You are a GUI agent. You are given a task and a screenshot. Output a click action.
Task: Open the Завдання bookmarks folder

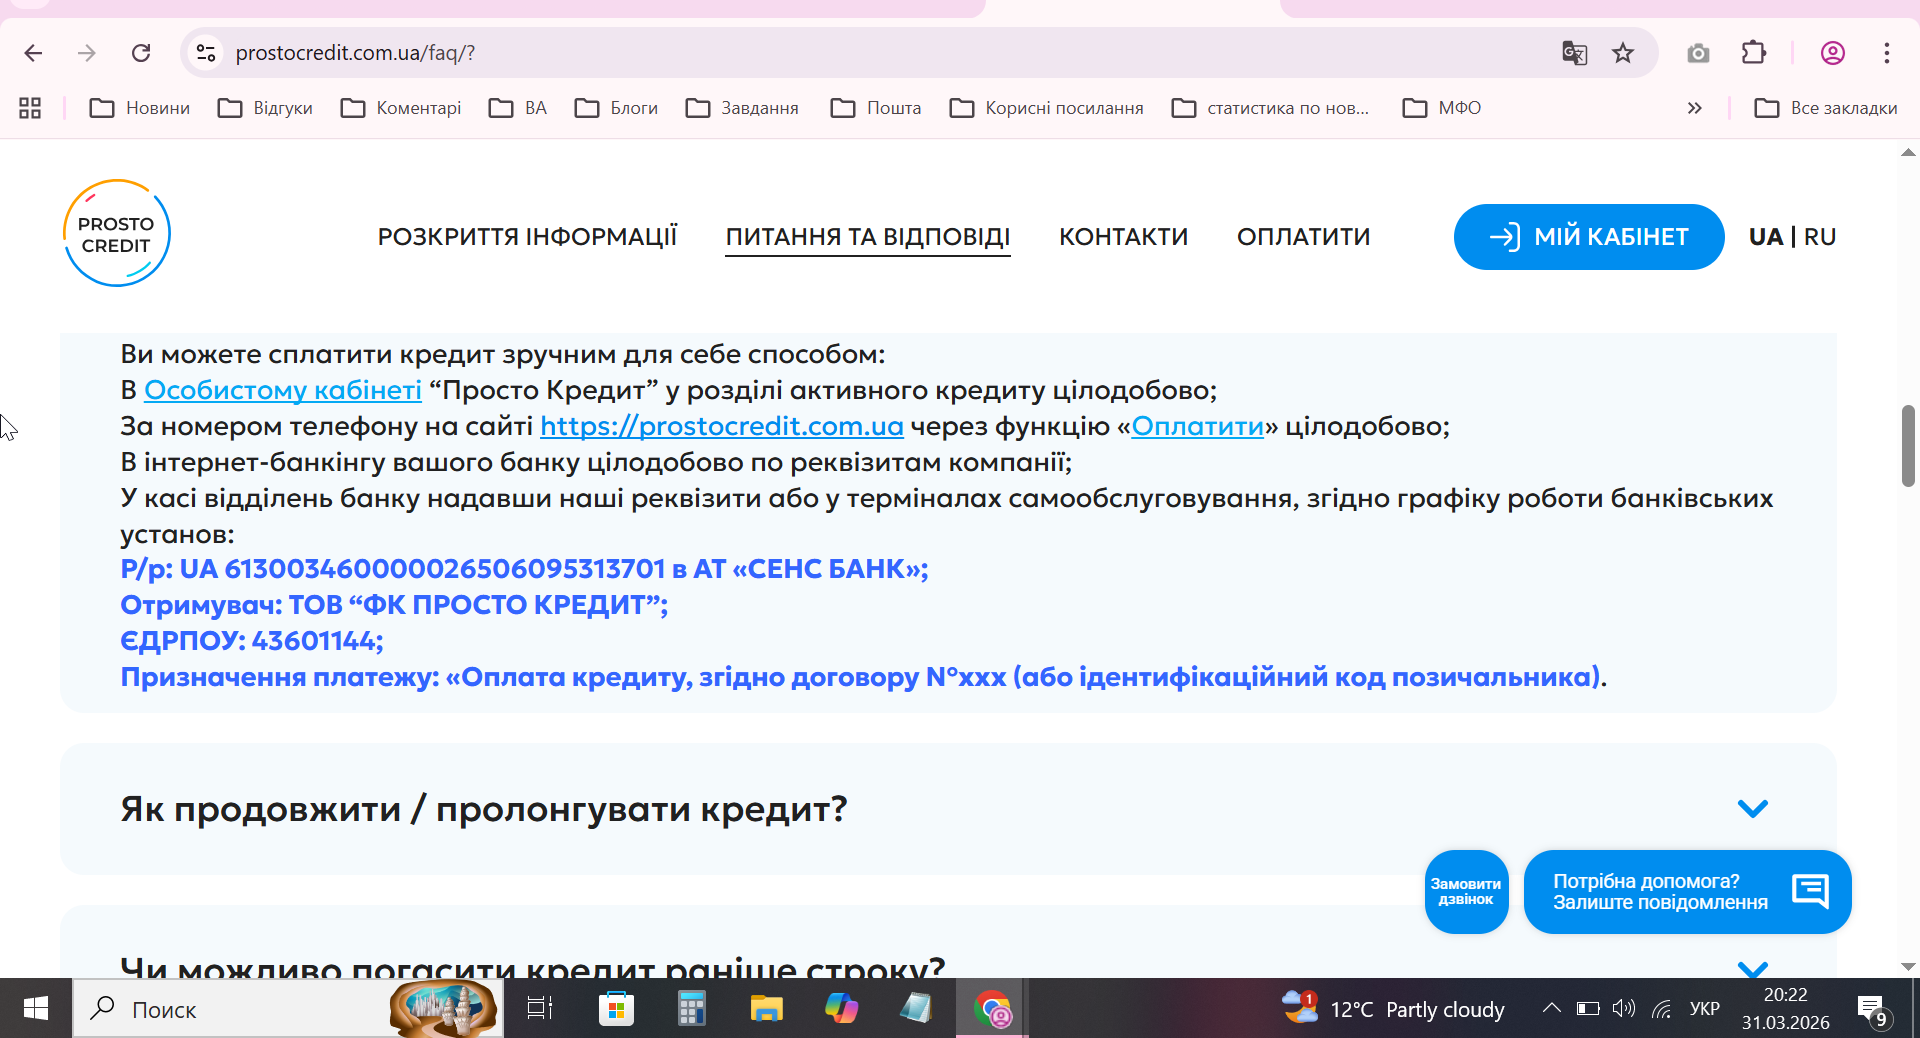click(743, 108)
